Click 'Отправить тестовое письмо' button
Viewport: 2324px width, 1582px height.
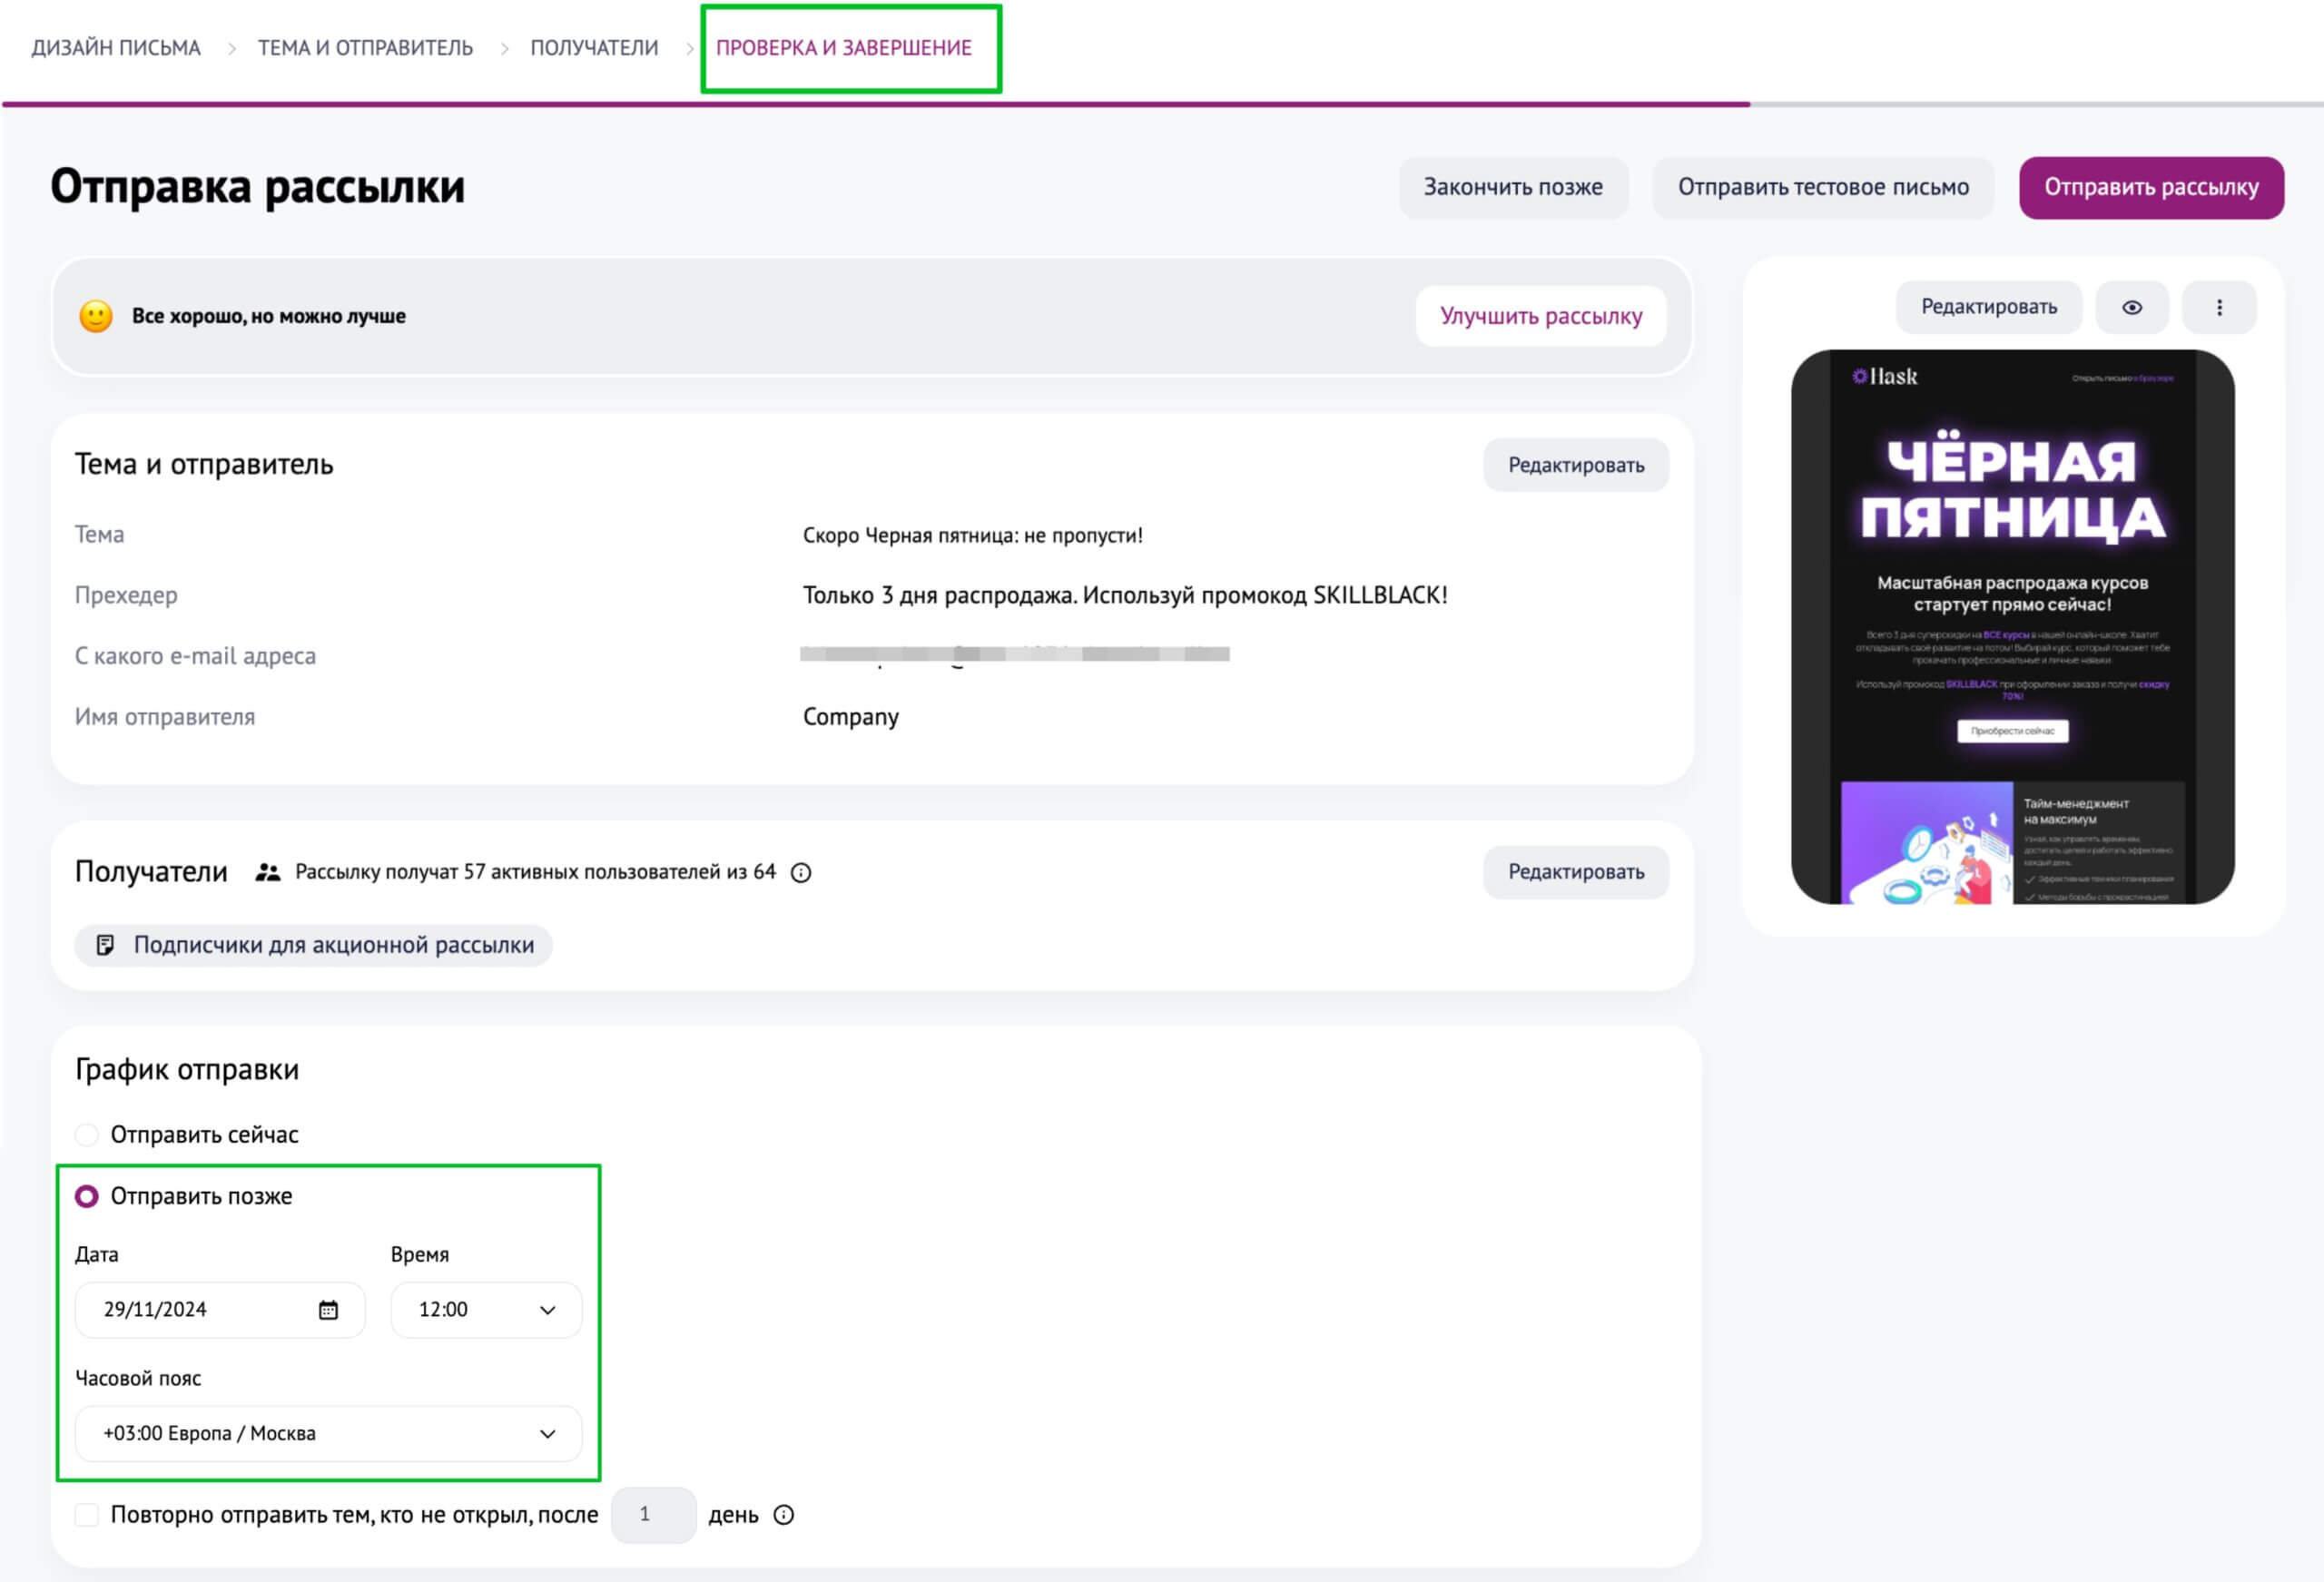[x=1823, y=187]
